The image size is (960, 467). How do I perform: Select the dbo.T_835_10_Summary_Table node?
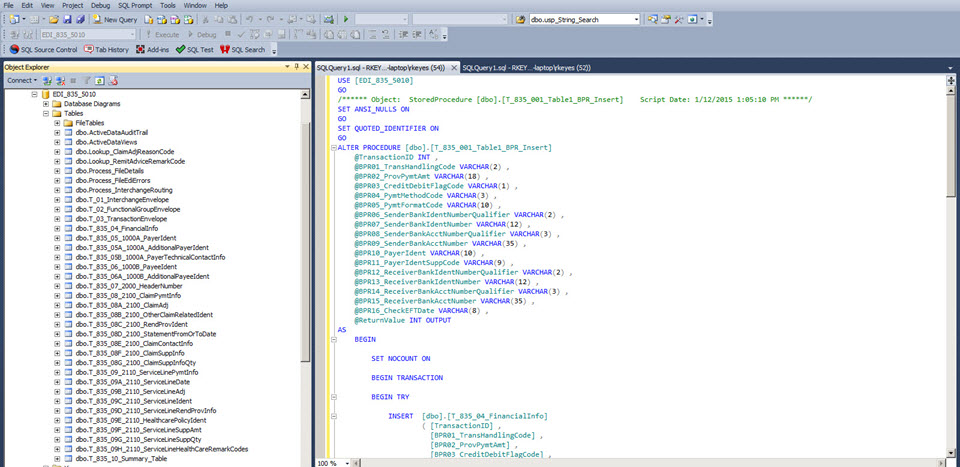[121, 456]
